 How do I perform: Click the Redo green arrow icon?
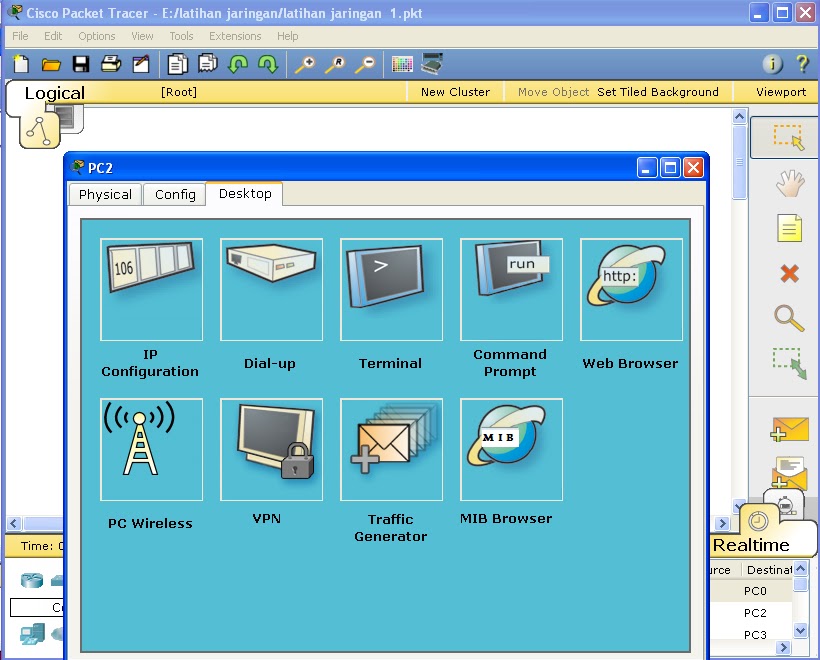(268, 64)
